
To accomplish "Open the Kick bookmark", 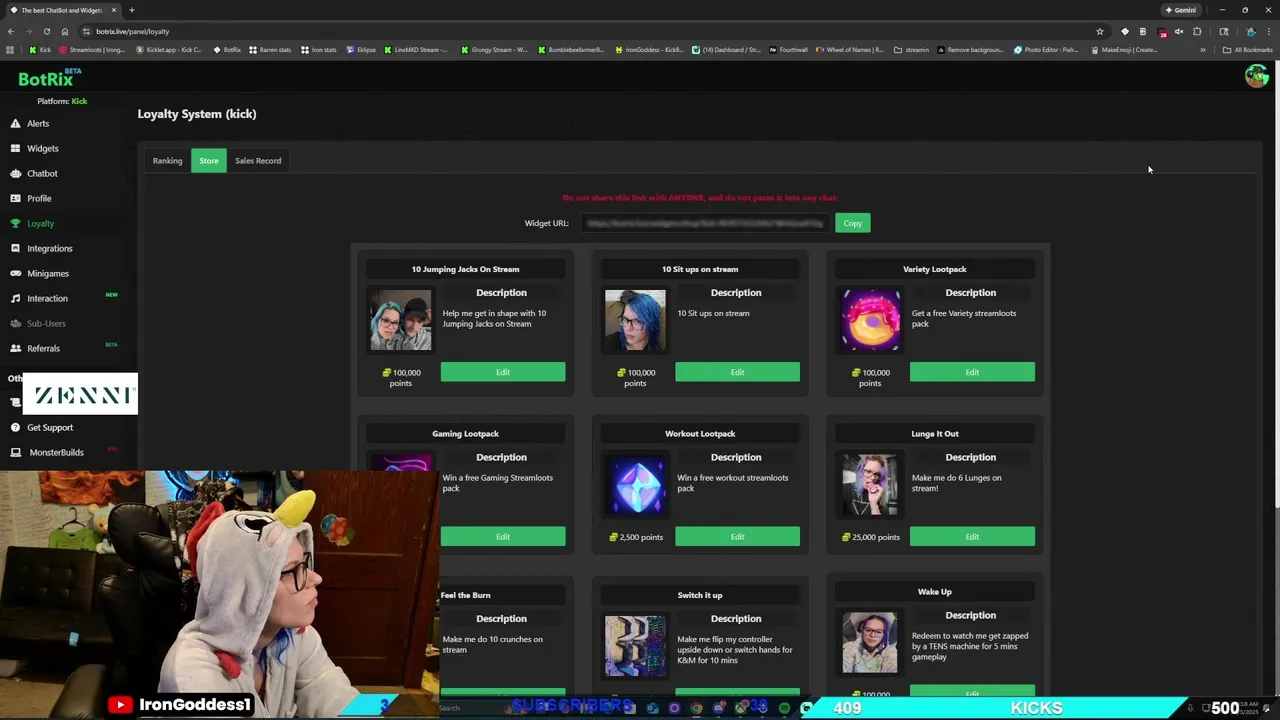I will (40, 49).
